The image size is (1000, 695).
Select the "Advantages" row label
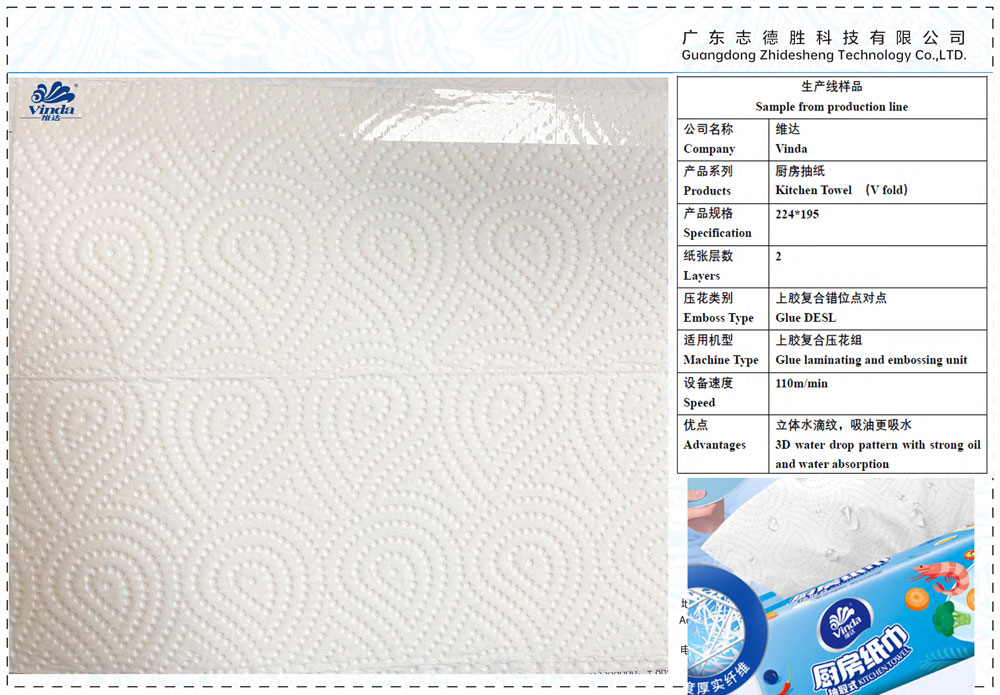coord(714,444)
